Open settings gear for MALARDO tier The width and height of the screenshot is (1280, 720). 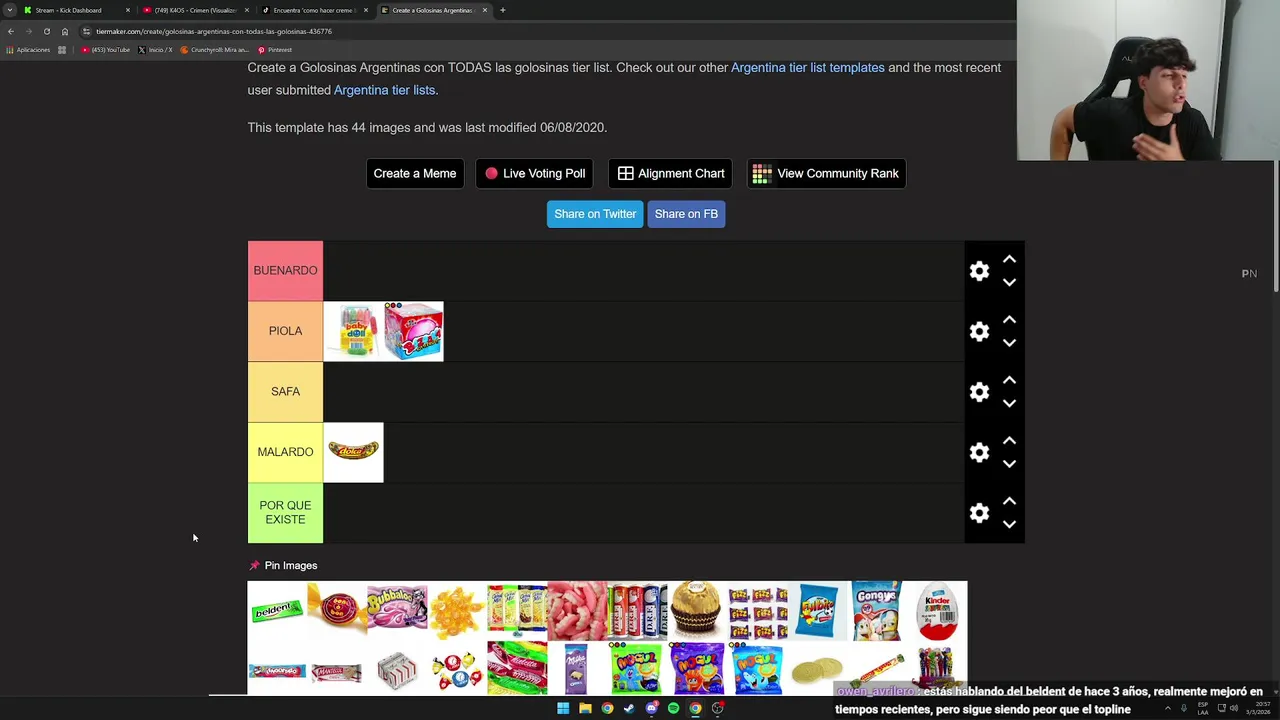(979, 453)
